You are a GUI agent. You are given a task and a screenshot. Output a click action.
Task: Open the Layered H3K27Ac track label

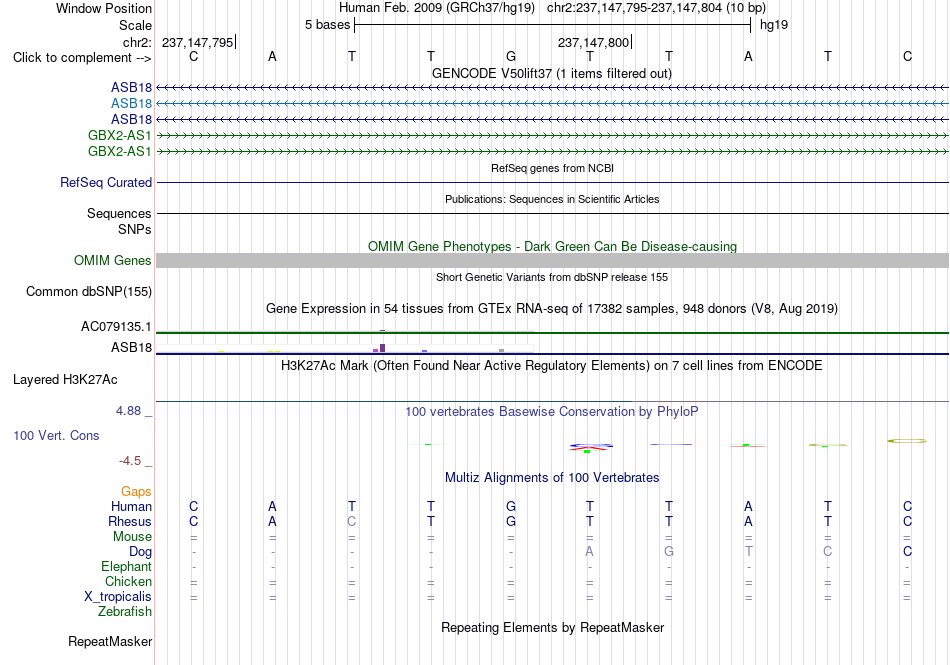65,380
